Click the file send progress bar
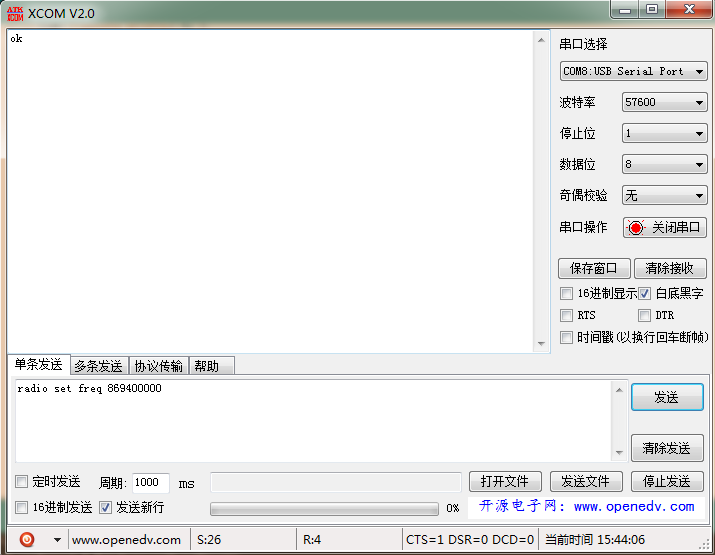The height and width of the screenshot is (555, 715). click(x=324, y=508)
